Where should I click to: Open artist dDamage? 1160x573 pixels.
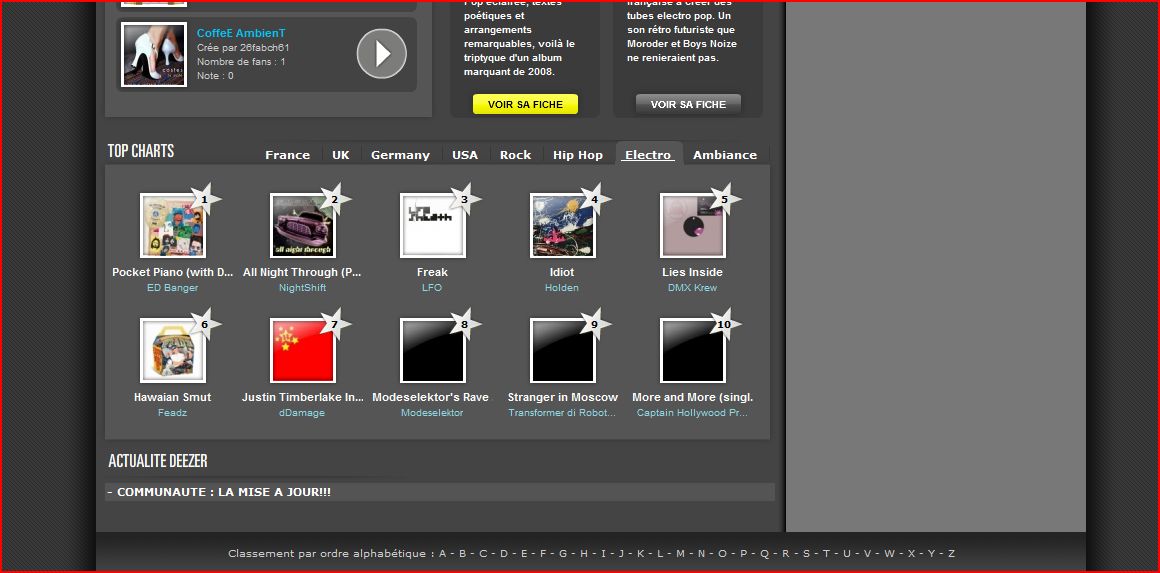pos(302,413)
